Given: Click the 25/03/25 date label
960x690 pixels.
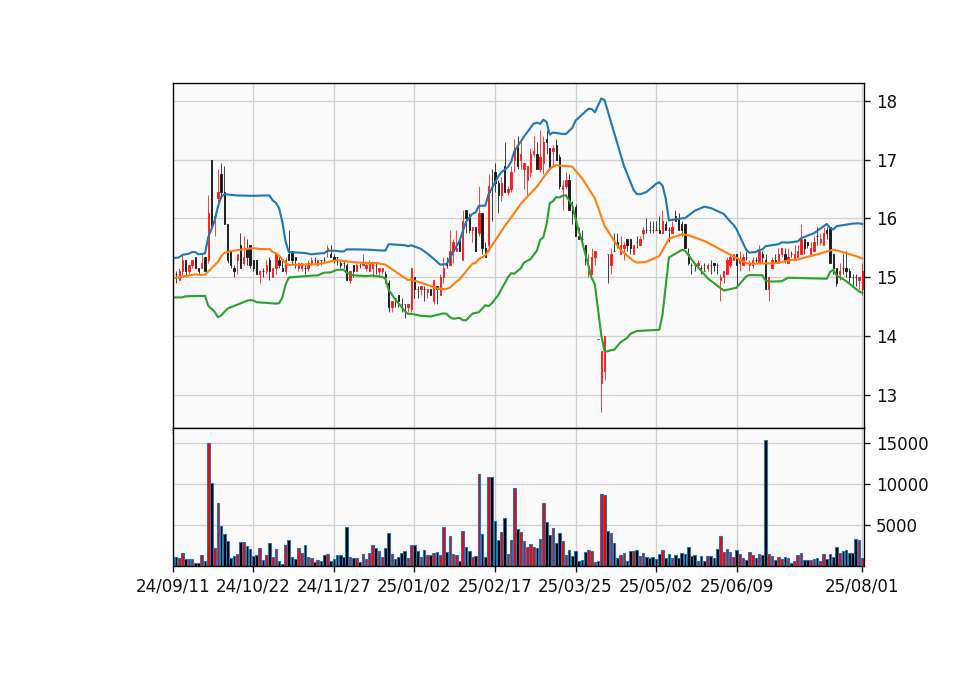Looking at the screenshot, I should pyautogui.click(x=575, y=586).
